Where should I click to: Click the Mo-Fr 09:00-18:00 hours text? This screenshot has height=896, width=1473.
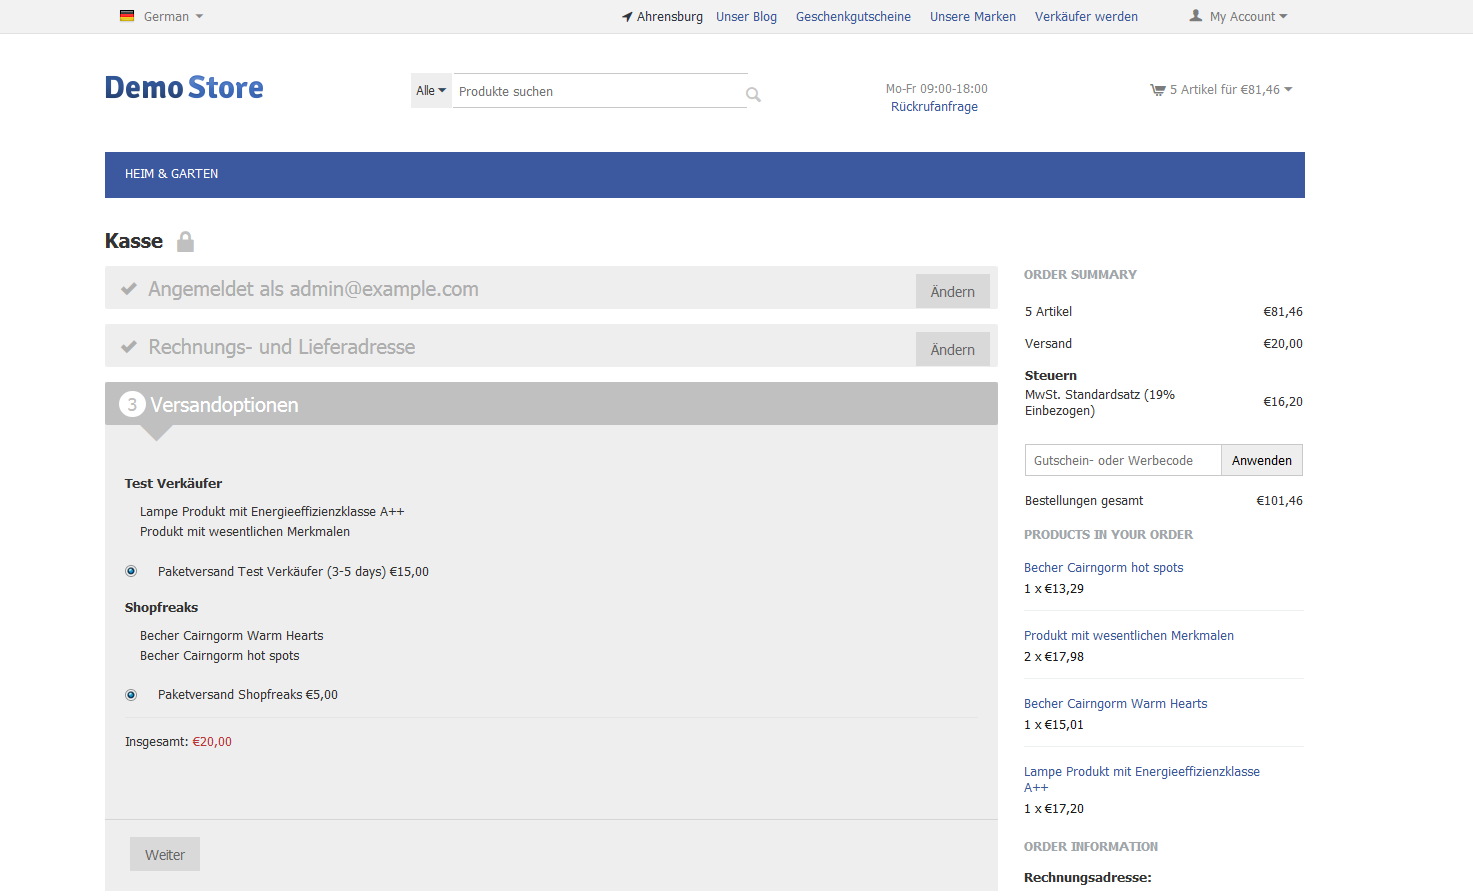coord(936,89)
